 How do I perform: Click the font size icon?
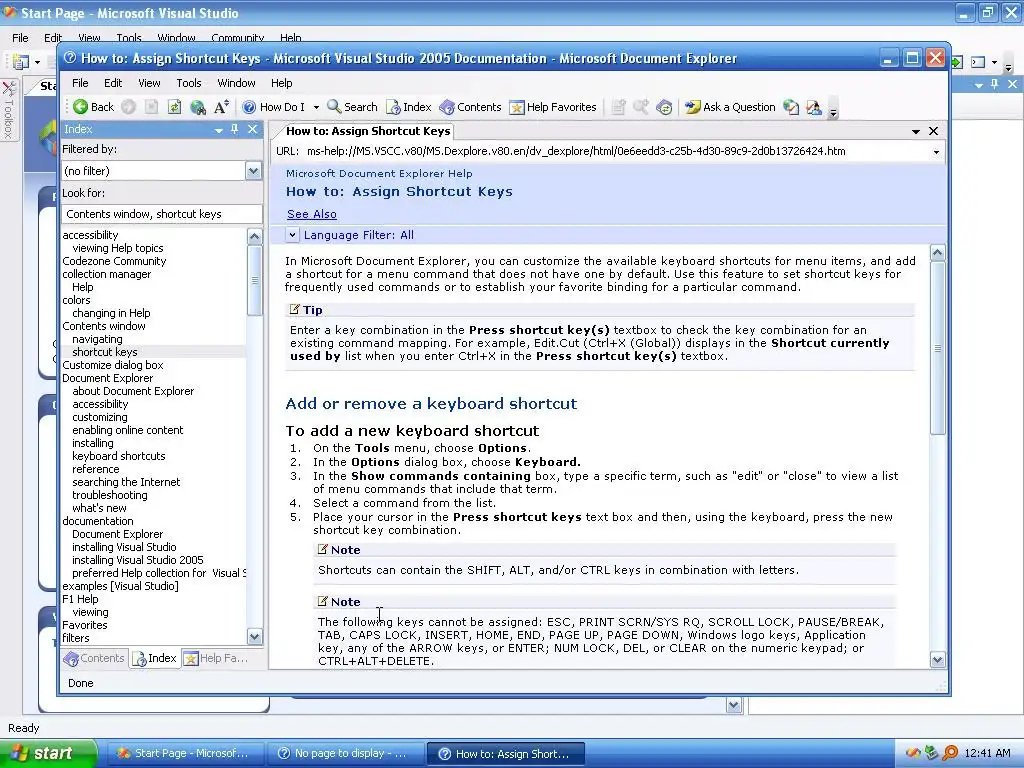click(x=221, y=107)
